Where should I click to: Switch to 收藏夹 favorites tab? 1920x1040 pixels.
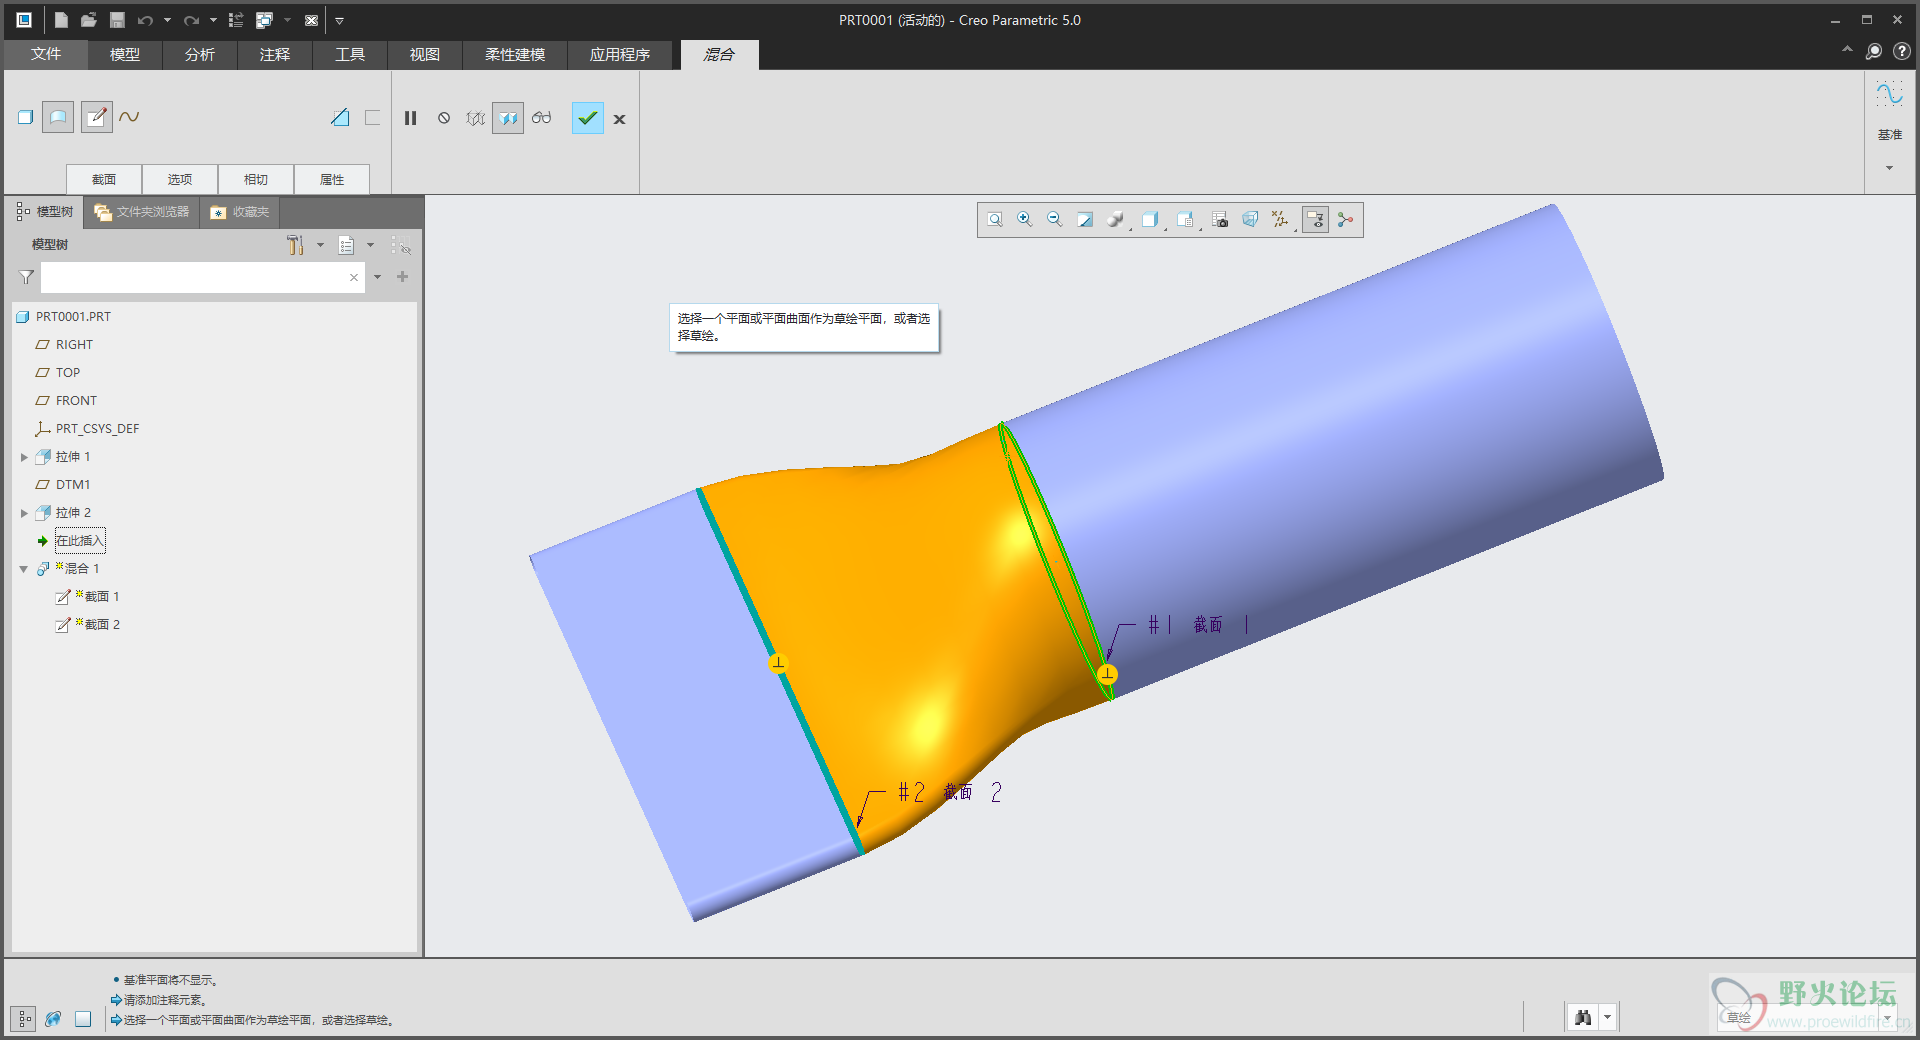(240, 212)
